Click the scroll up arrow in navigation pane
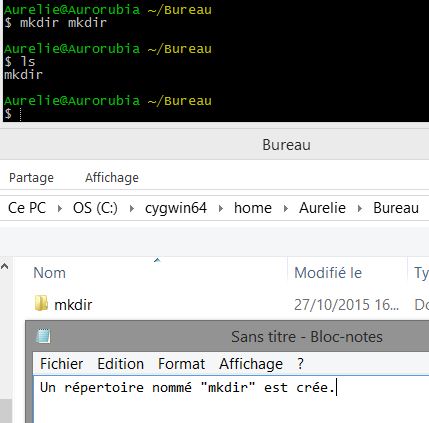Viewport: 429px width, 423px height. point(5,266)
